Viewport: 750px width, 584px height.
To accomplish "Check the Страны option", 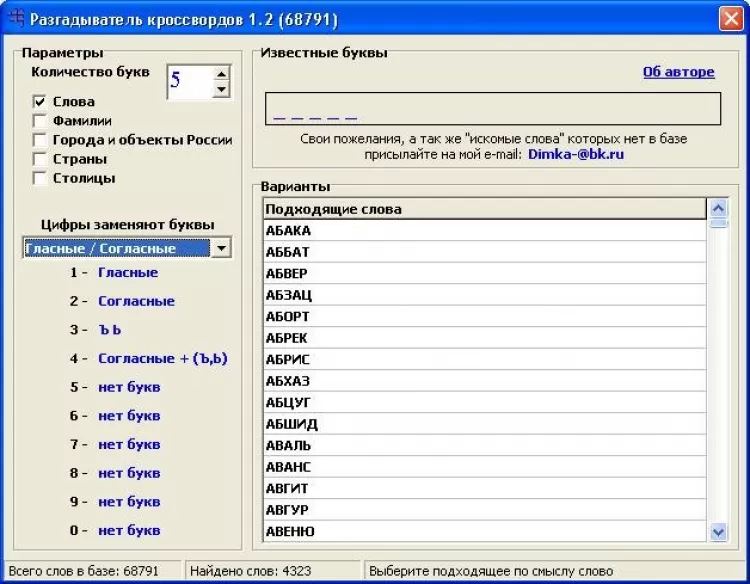I will pos(40,159).
